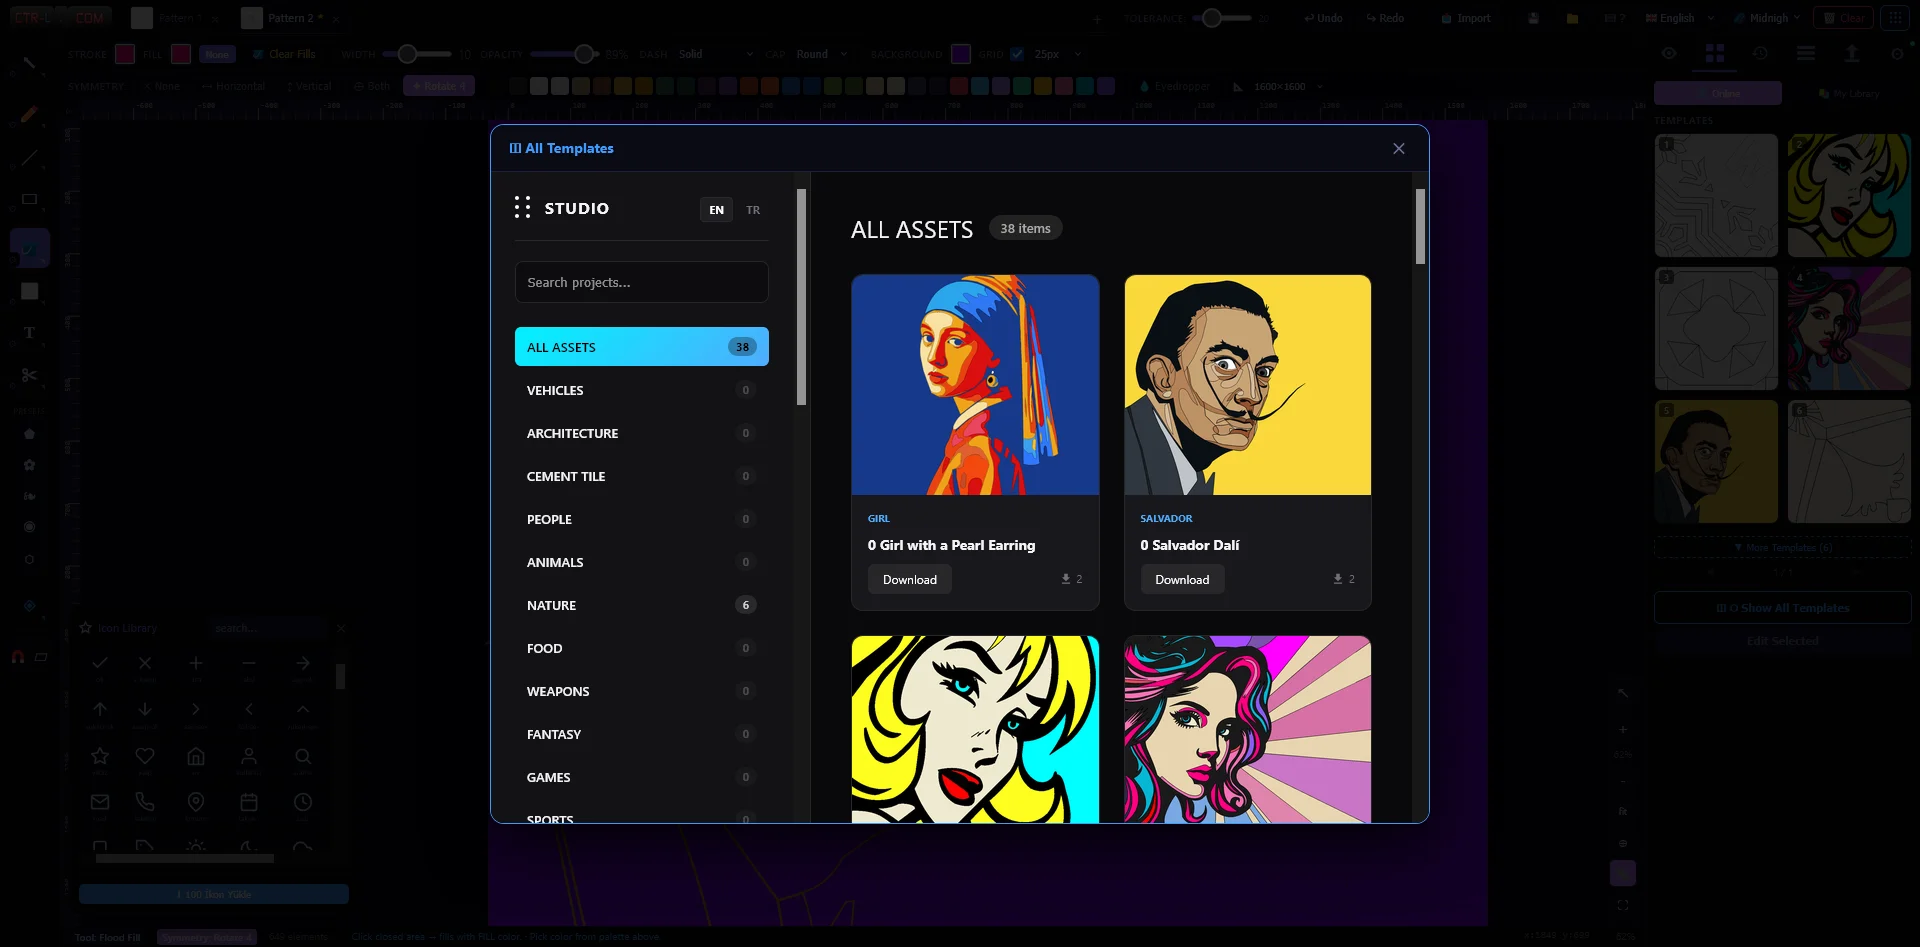1920x947 pixels.
Task: Select the Scissors tool in left toolbar
Action: (29, 375)
